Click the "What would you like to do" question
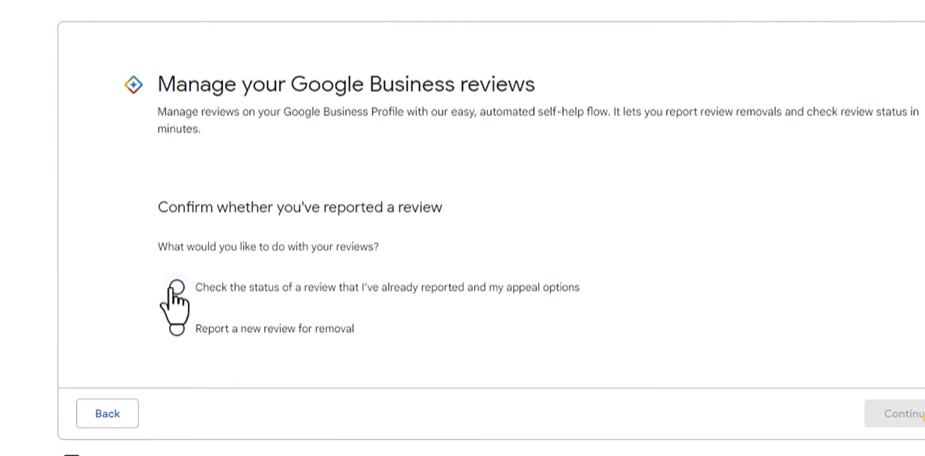Image resolution: width=925 pixels, height=456 pixels. tap(268, 246)
